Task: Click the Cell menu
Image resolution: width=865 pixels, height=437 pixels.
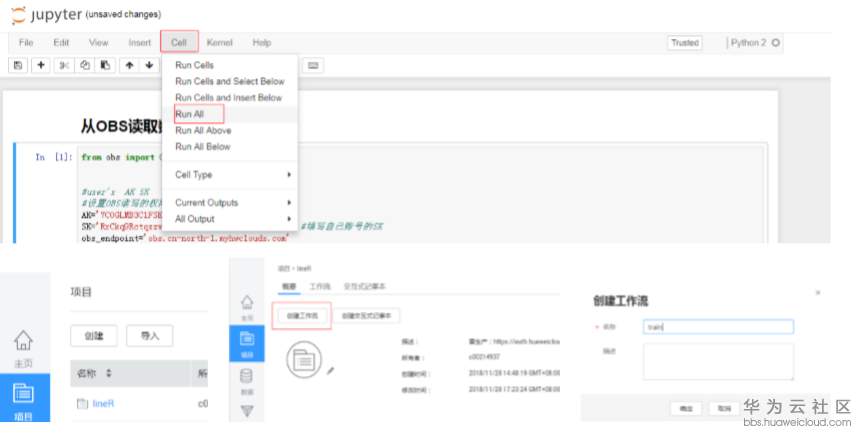Action: pos(179,42)
